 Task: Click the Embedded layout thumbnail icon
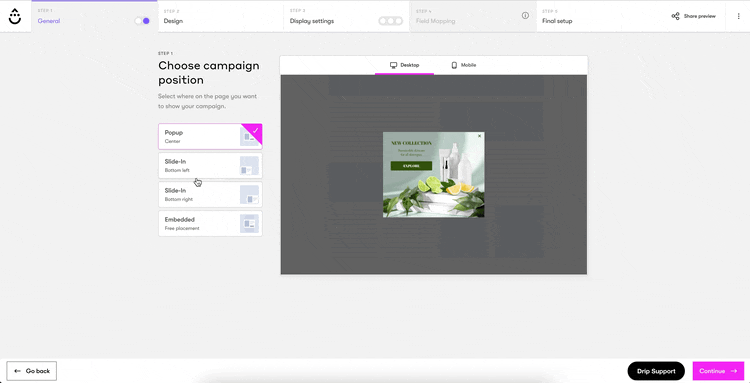coord(249,223)
